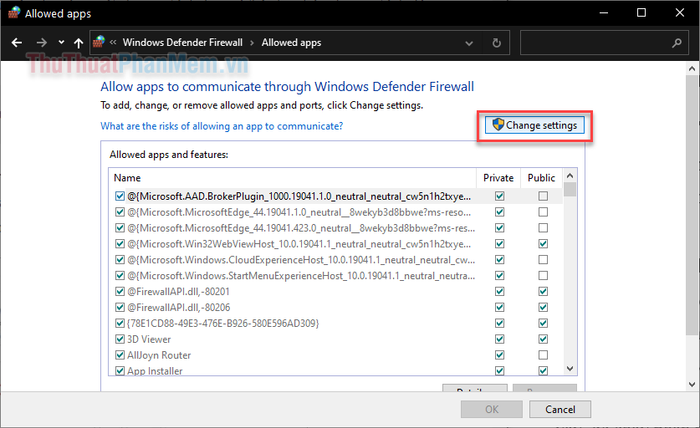Click the window's vertical scrollbar thumb
This screenshot has height=428, width=700.
pyautogui.click(x=692, y=205)
